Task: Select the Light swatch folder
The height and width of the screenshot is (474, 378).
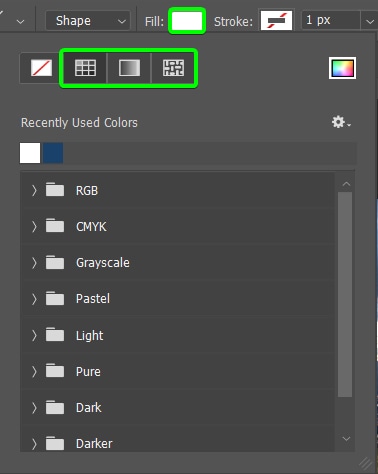Action: [x=178, y=335]
